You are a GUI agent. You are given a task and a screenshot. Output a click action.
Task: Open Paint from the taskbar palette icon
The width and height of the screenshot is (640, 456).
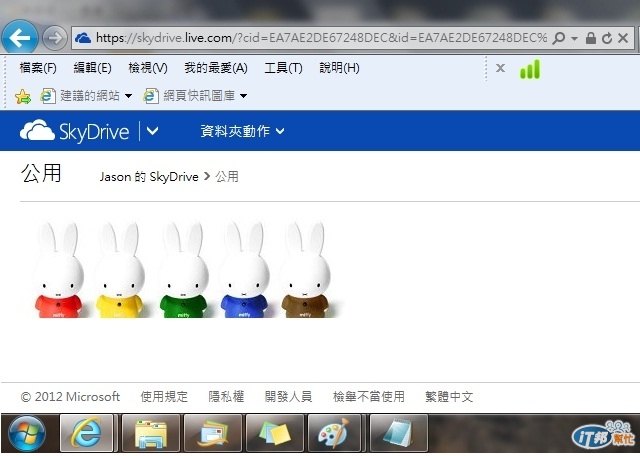[335, 434]
